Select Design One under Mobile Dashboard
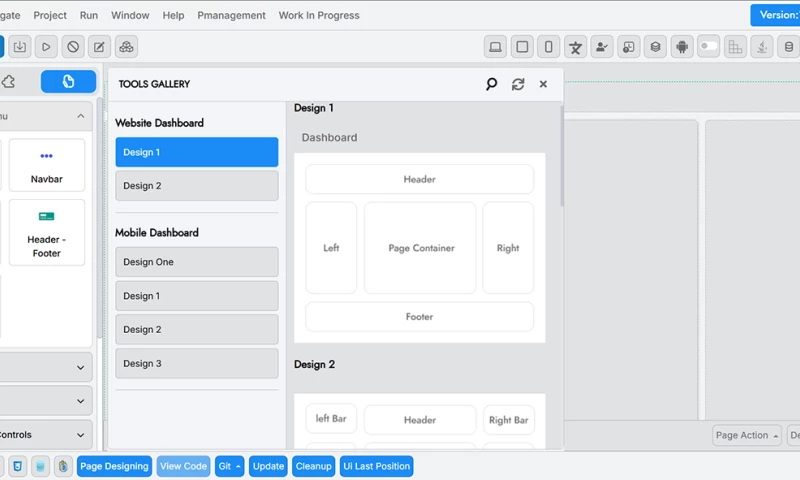 point(196,262)
